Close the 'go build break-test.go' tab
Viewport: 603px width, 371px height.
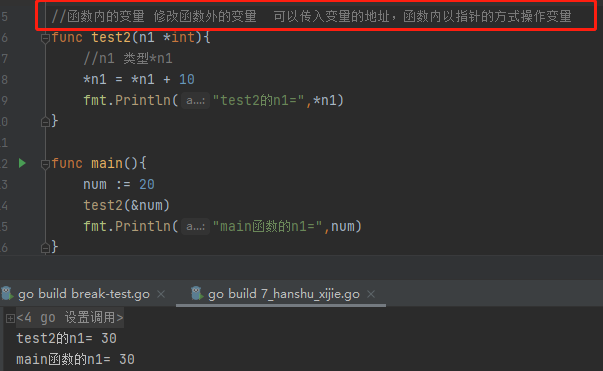click(161, 294)
